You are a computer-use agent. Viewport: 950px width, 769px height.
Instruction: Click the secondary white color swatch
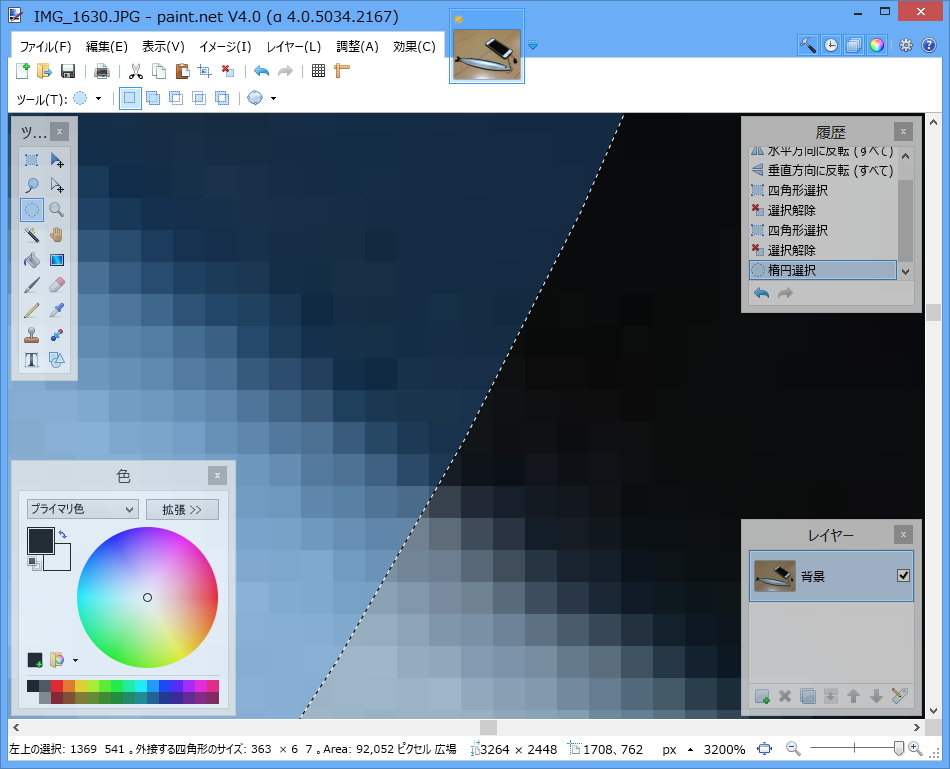62,560
